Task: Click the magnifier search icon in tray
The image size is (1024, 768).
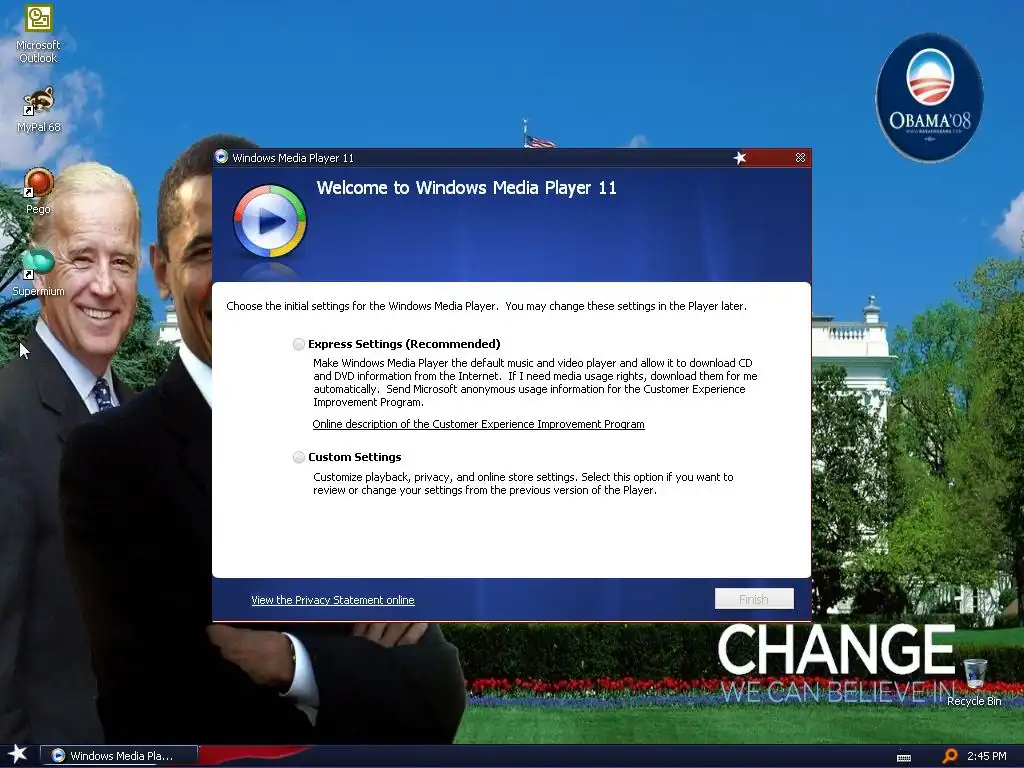Action: coord(950,756)
